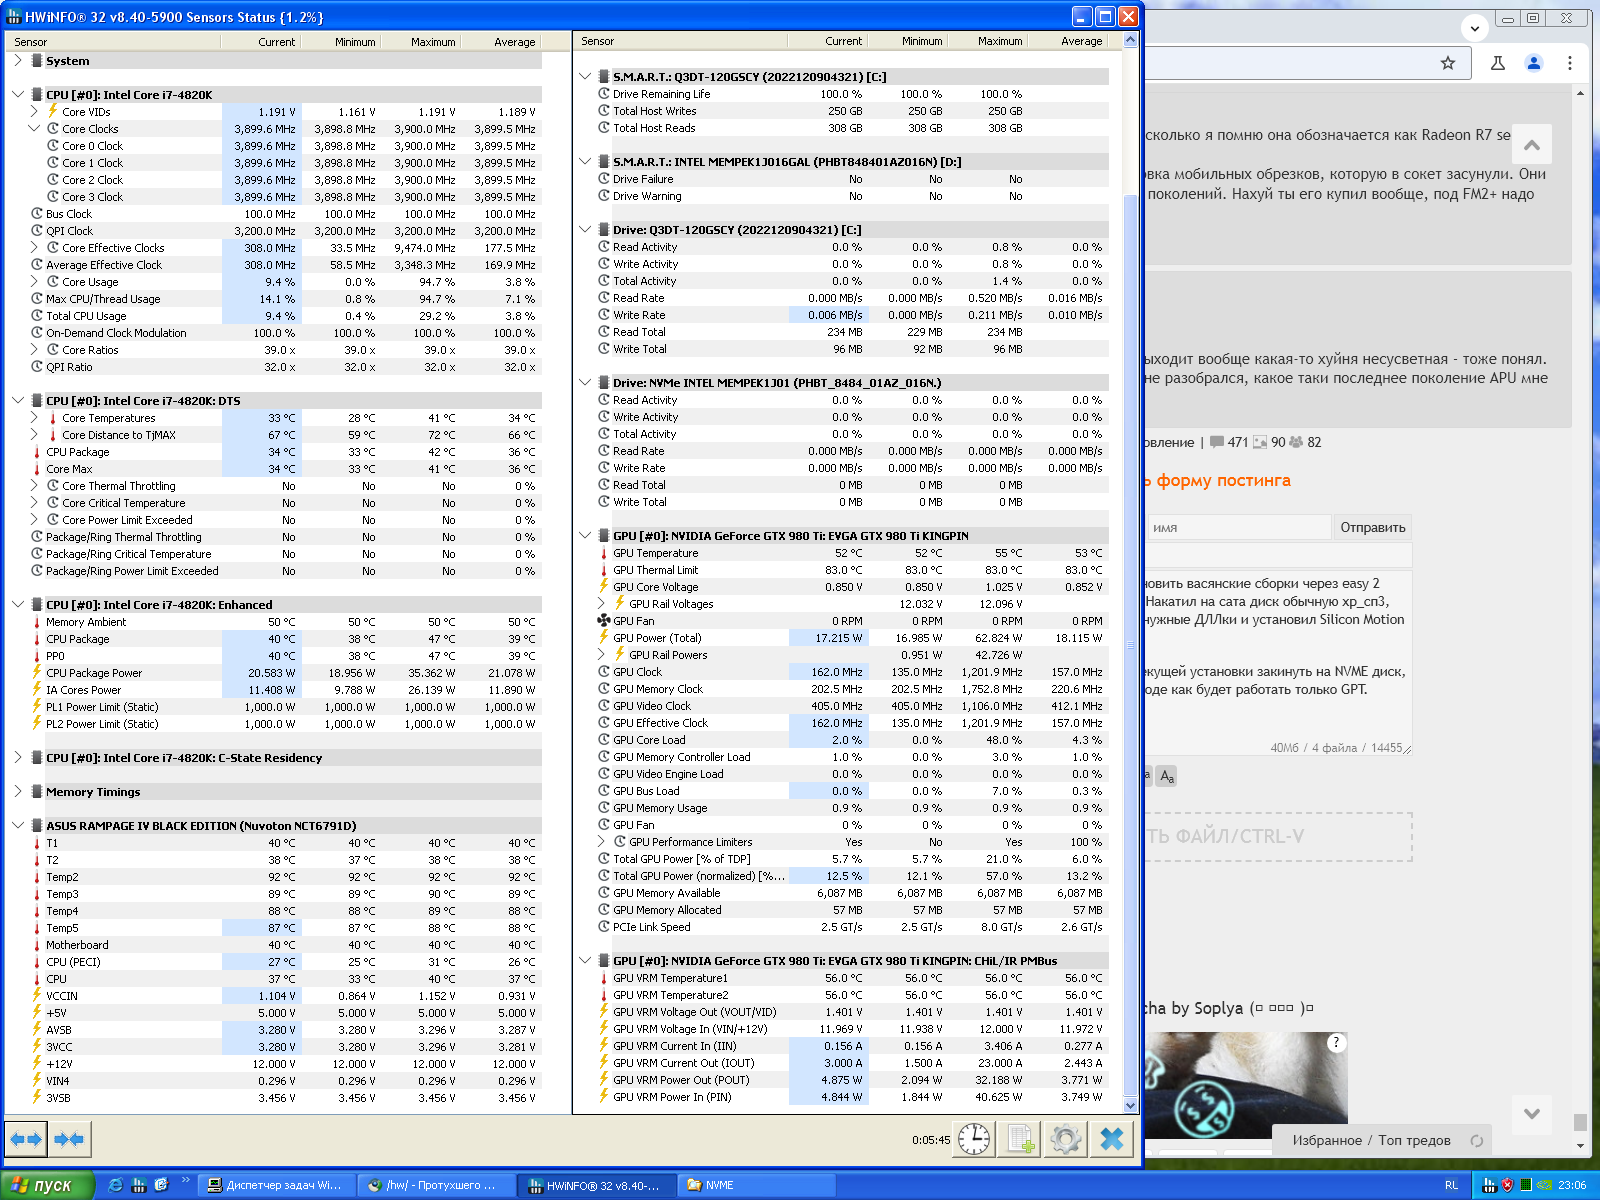Click HWiNFO right pane scrollbar up arrow
The width and height of the screenshot is (1600, 1200).
[x=1131, y=41]
